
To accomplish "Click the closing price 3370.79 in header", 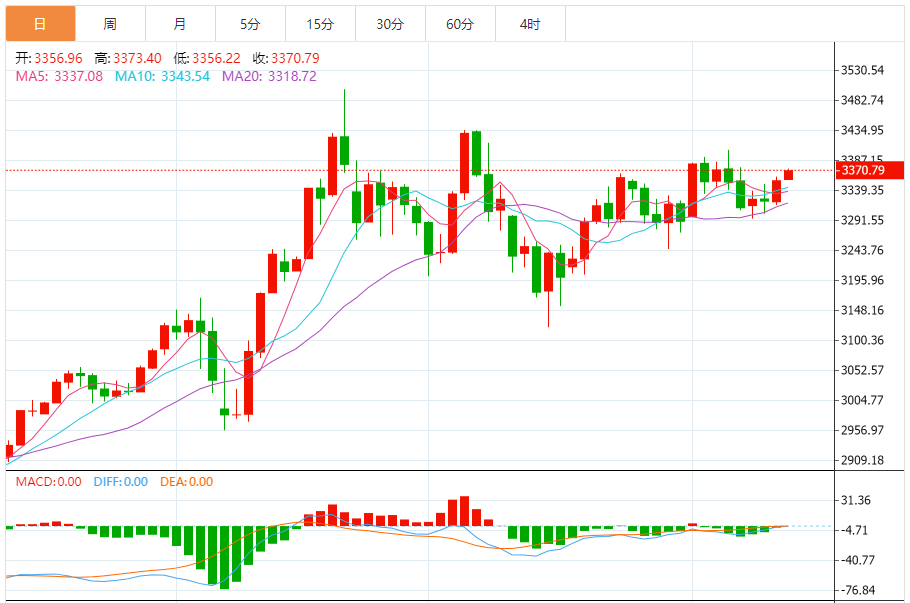I will (x=295, y=58).
